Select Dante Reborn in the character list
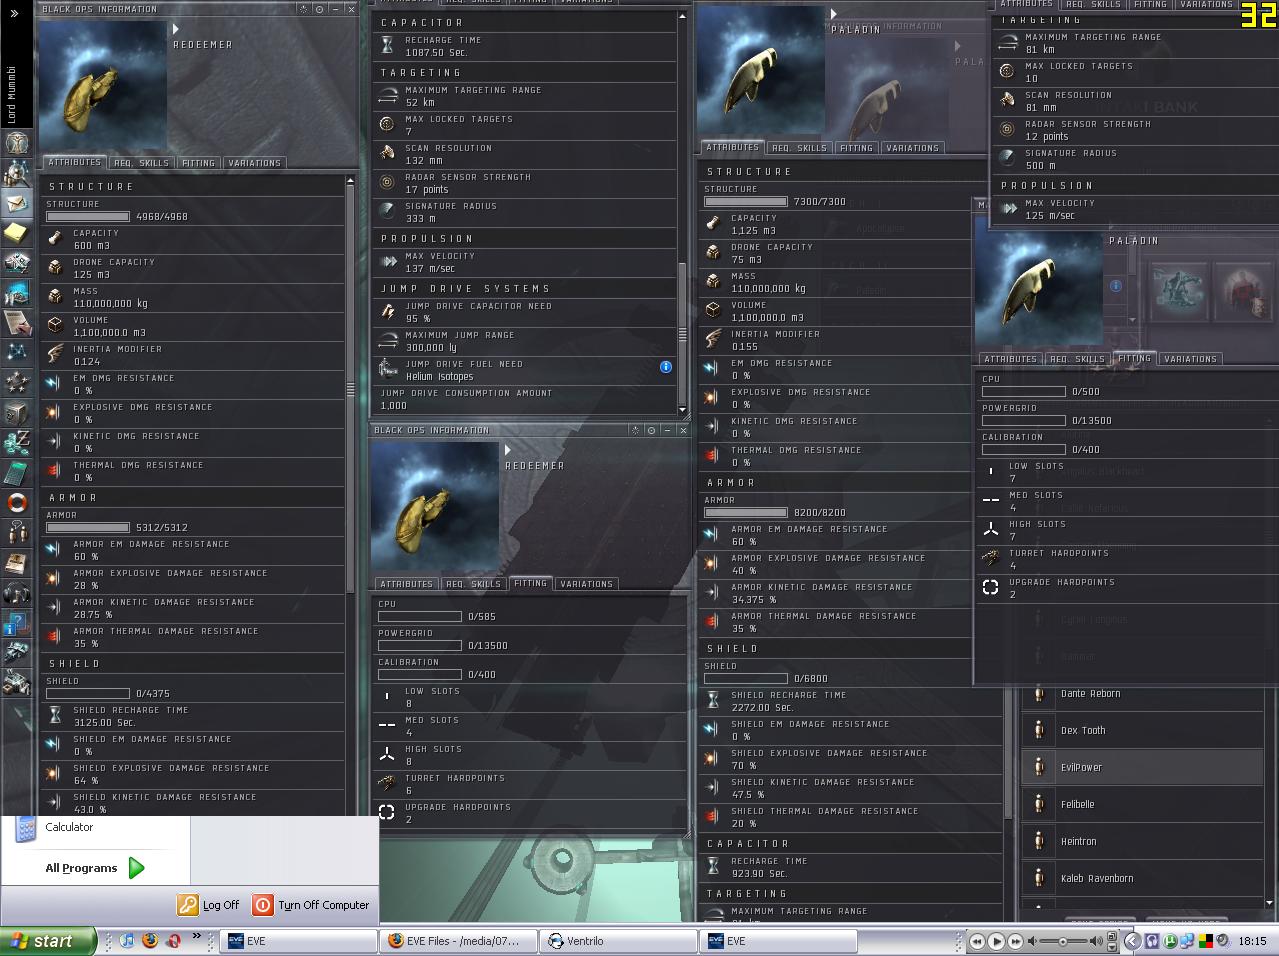Viewport: 1279px width, 956px height. [1142, 693]
